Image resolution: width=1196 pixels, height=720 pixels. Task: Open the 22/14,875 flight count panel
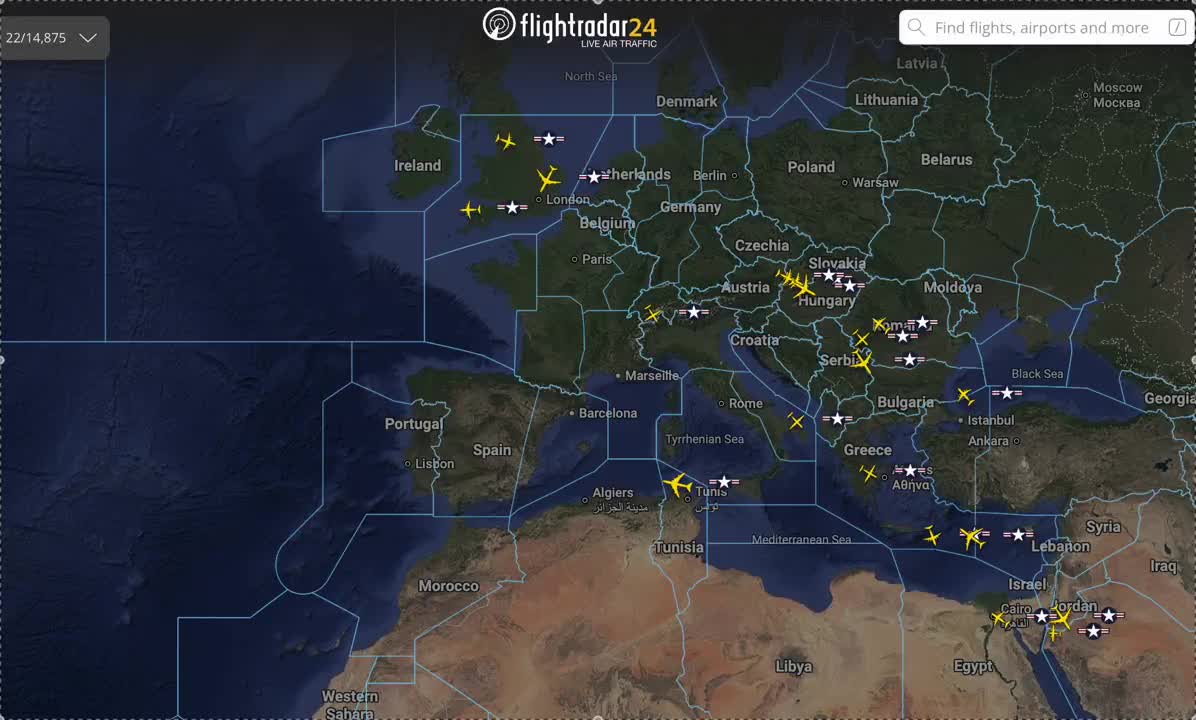[36, 38]
